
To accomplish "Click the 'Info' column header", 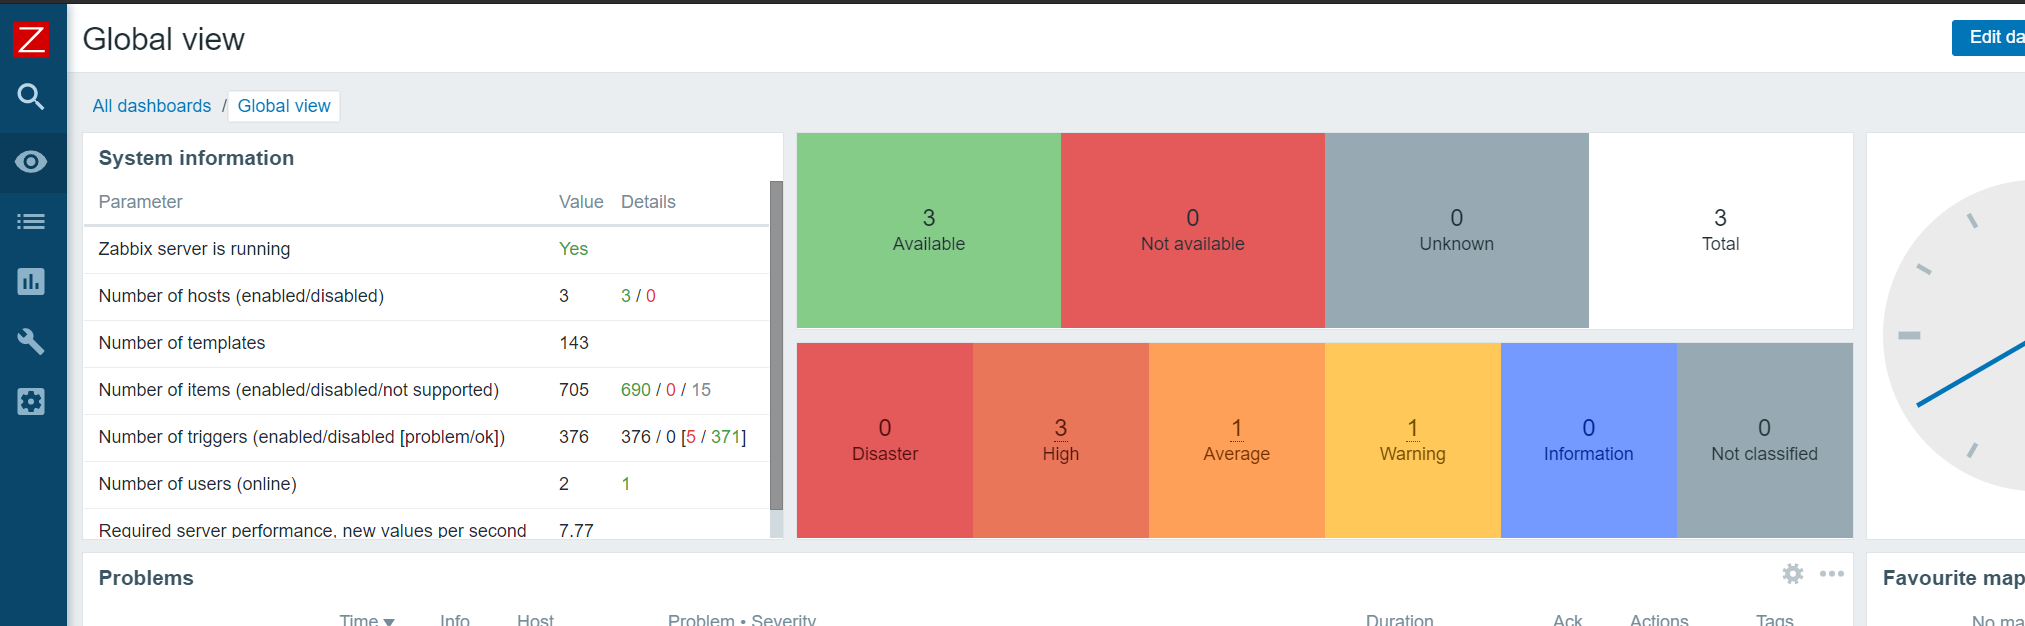I will pyautogui.click(x=455, y=621).
